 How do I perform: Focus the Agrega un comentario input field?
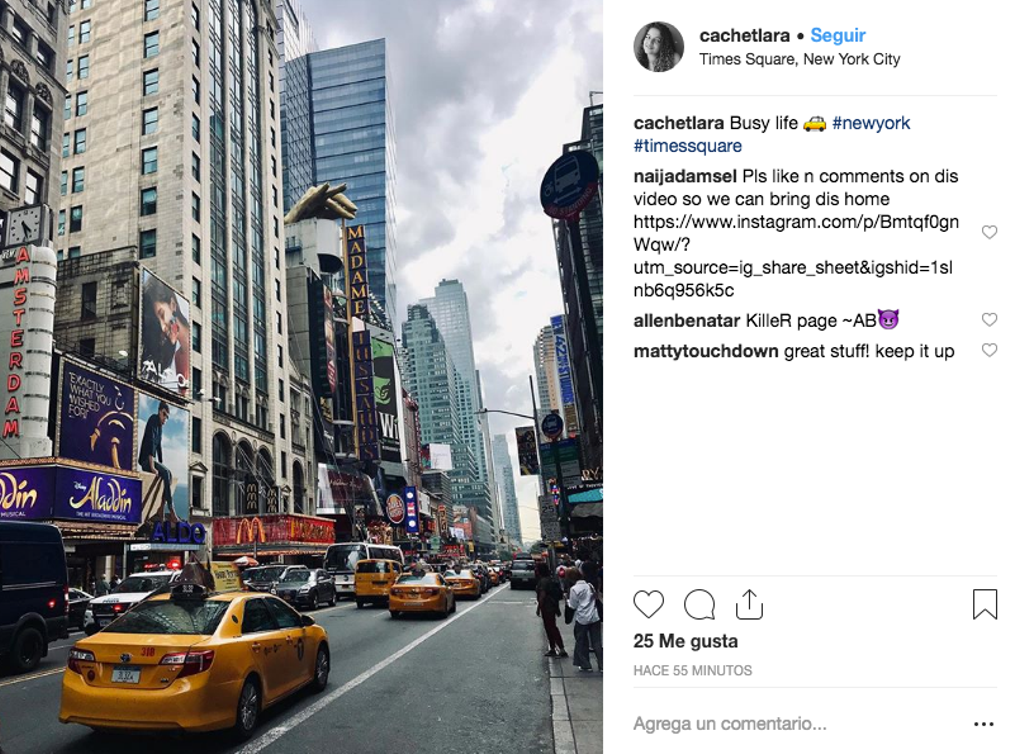tap(799, 723)
